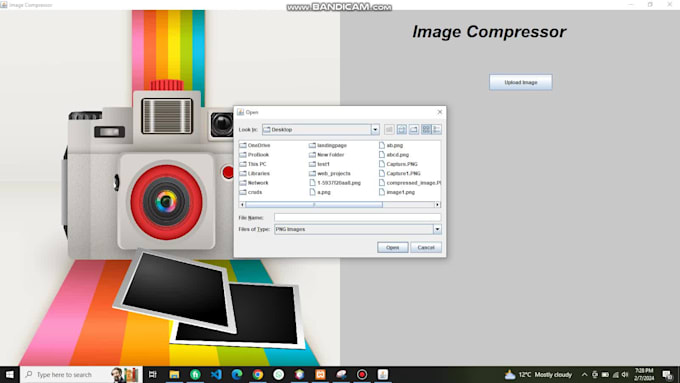Select the Libraries folder

pos(255,173)
